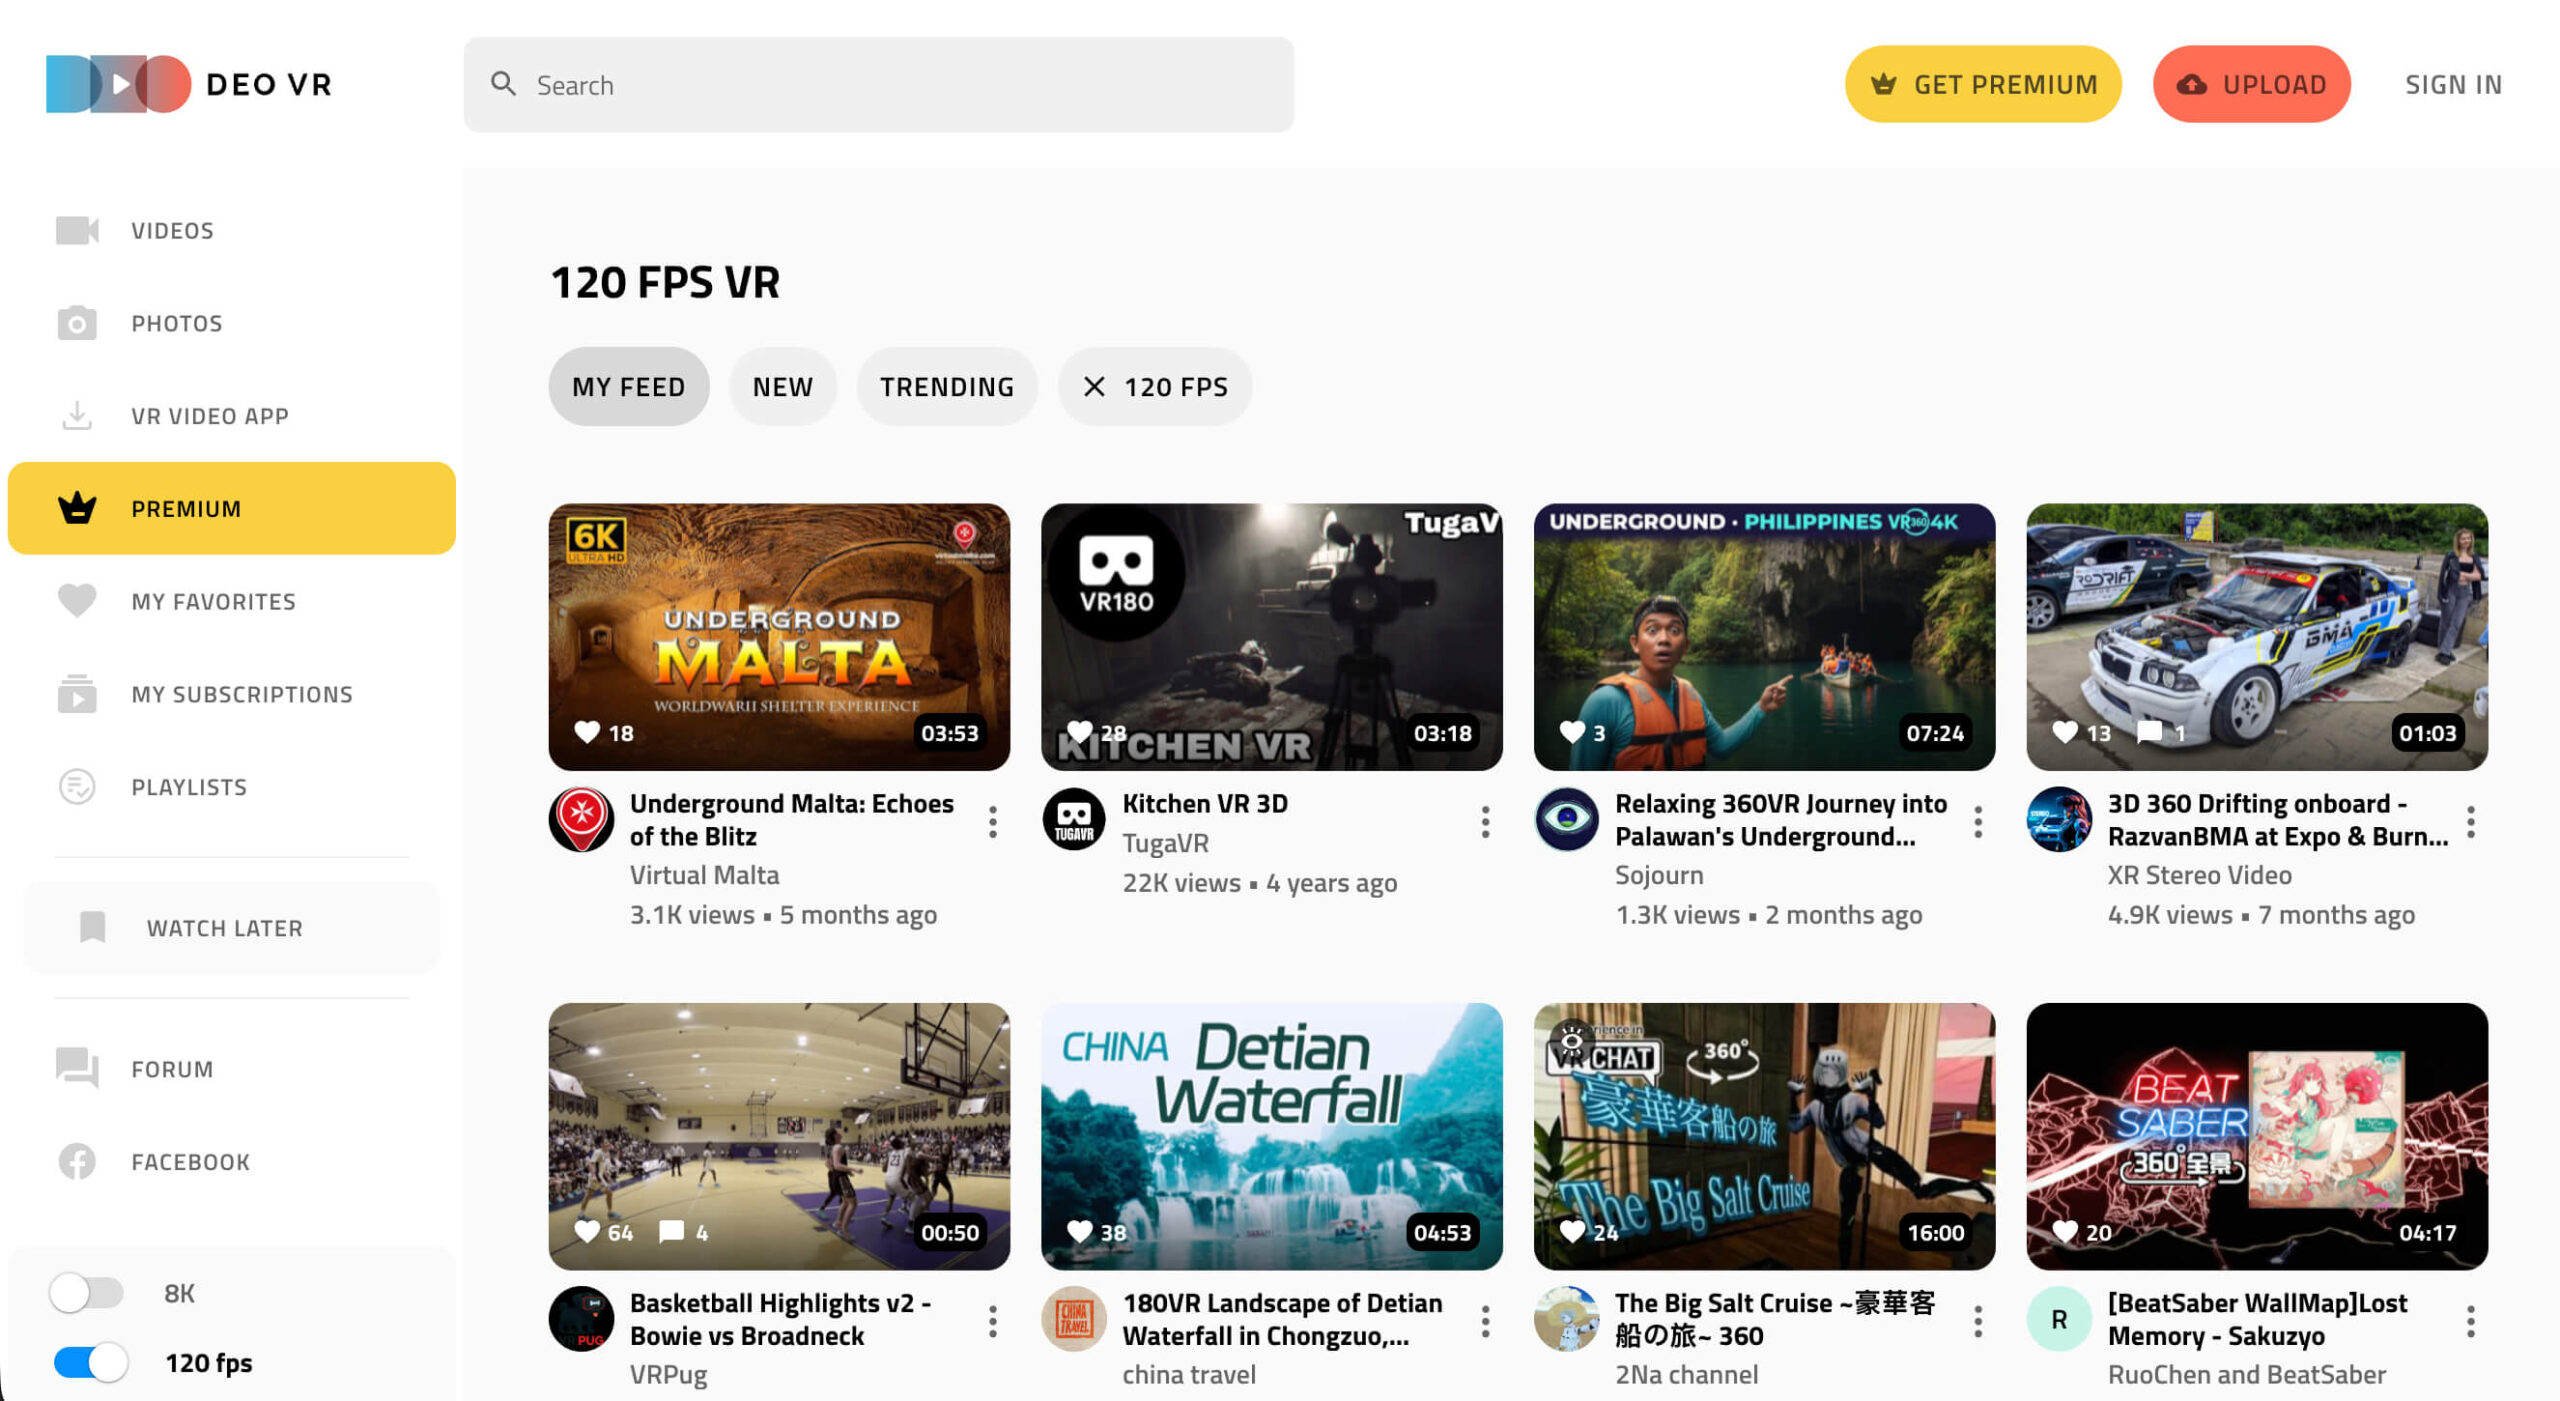Open Videos via camera icon
Screen dimensions: 2560x1401
(x=77, y=230)
